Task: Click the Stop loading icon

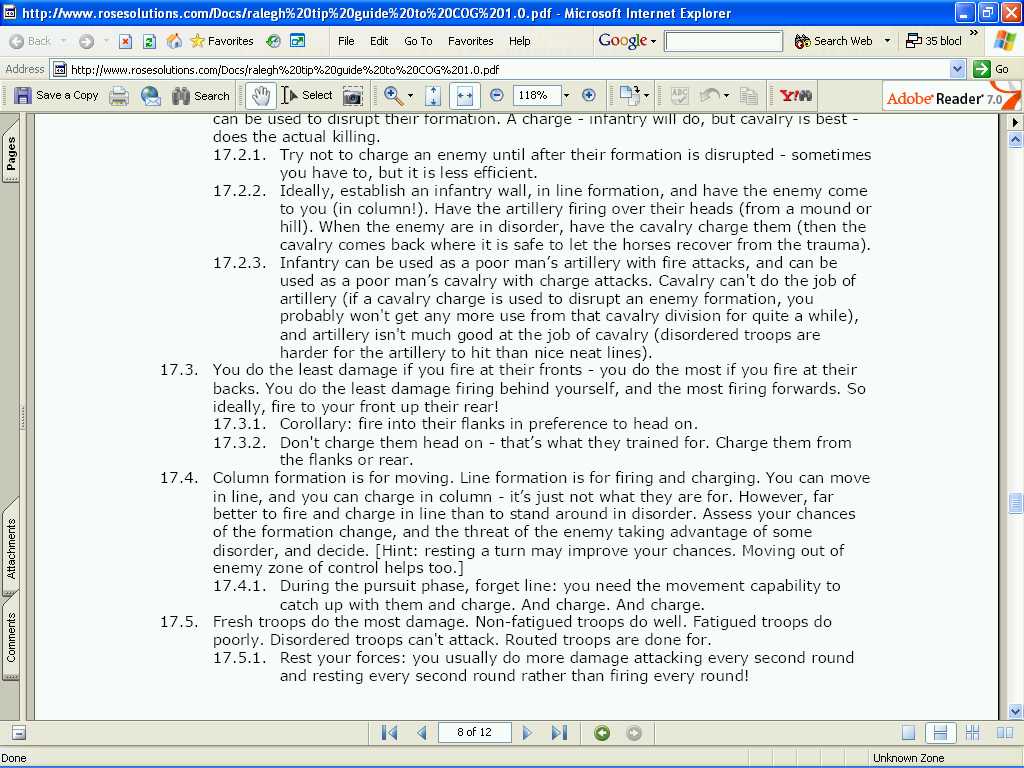Action: click(x=125, y=41)
